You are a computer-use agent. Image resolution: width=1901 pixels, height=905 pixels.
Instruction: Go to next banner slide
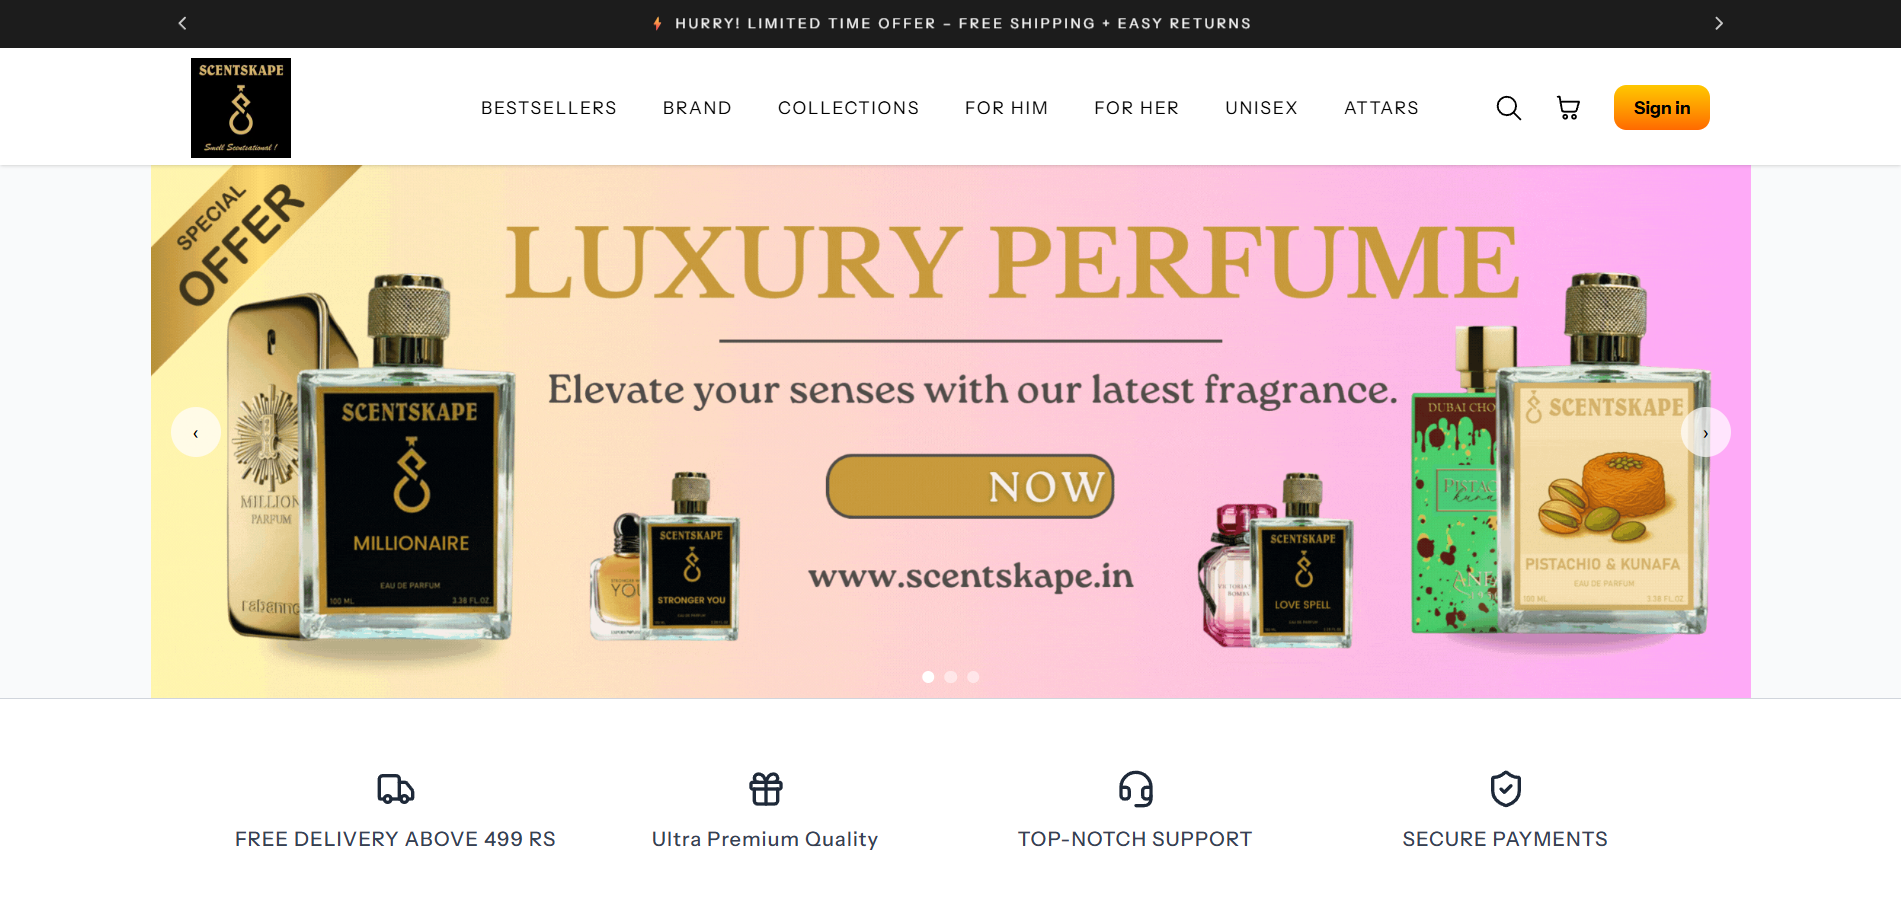point(1706,432)
